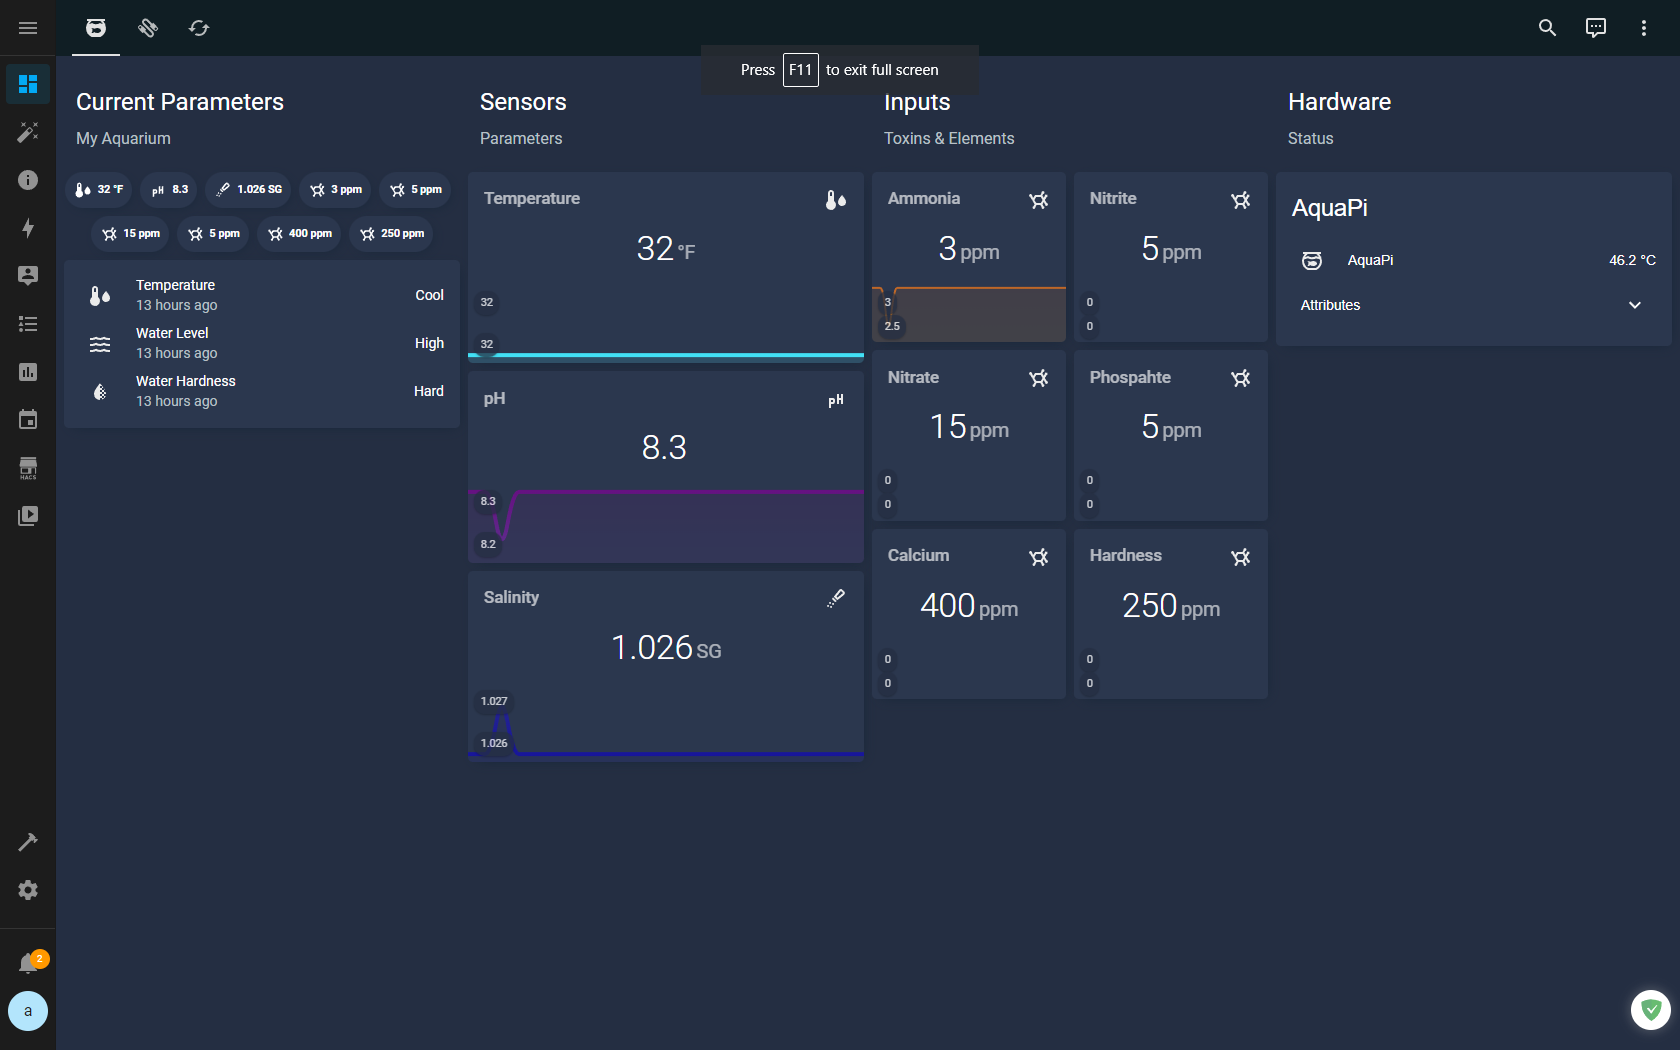
Task: Switch to the cycle dashboard tab
Action: [199, 28]
